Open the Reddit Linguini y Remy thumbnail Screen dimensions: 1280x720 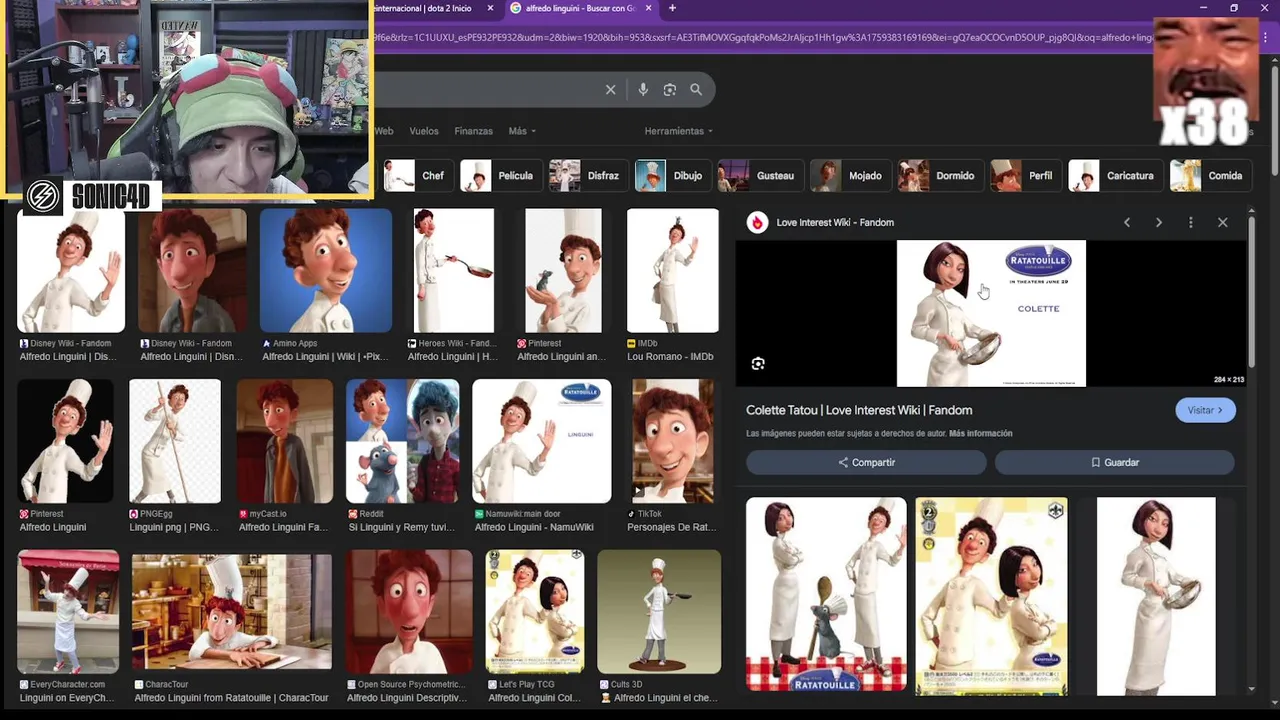[x=402, y=441]
